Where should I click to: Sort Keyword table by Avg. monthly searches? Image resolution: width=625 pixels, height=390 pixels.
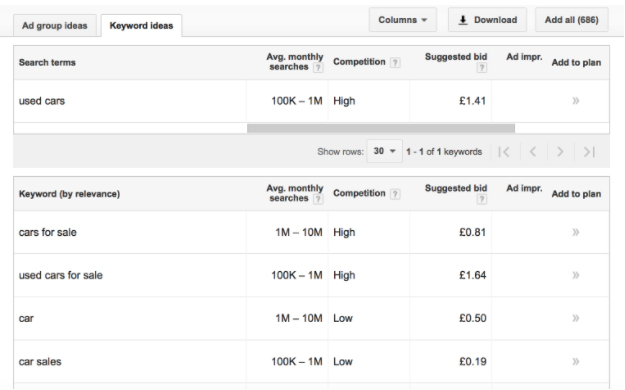[x=295, y=193]
